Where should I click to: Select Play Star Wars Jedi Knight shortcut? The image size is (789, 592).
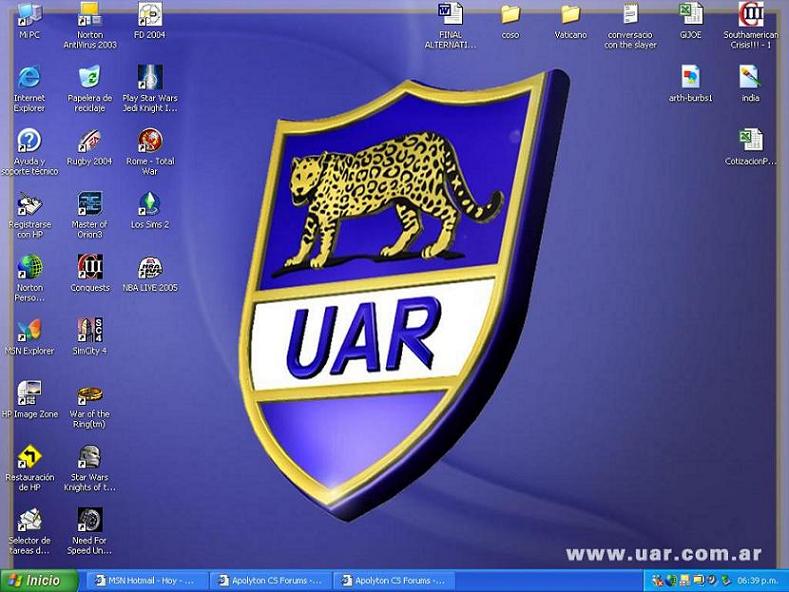(x=150, y=88)
